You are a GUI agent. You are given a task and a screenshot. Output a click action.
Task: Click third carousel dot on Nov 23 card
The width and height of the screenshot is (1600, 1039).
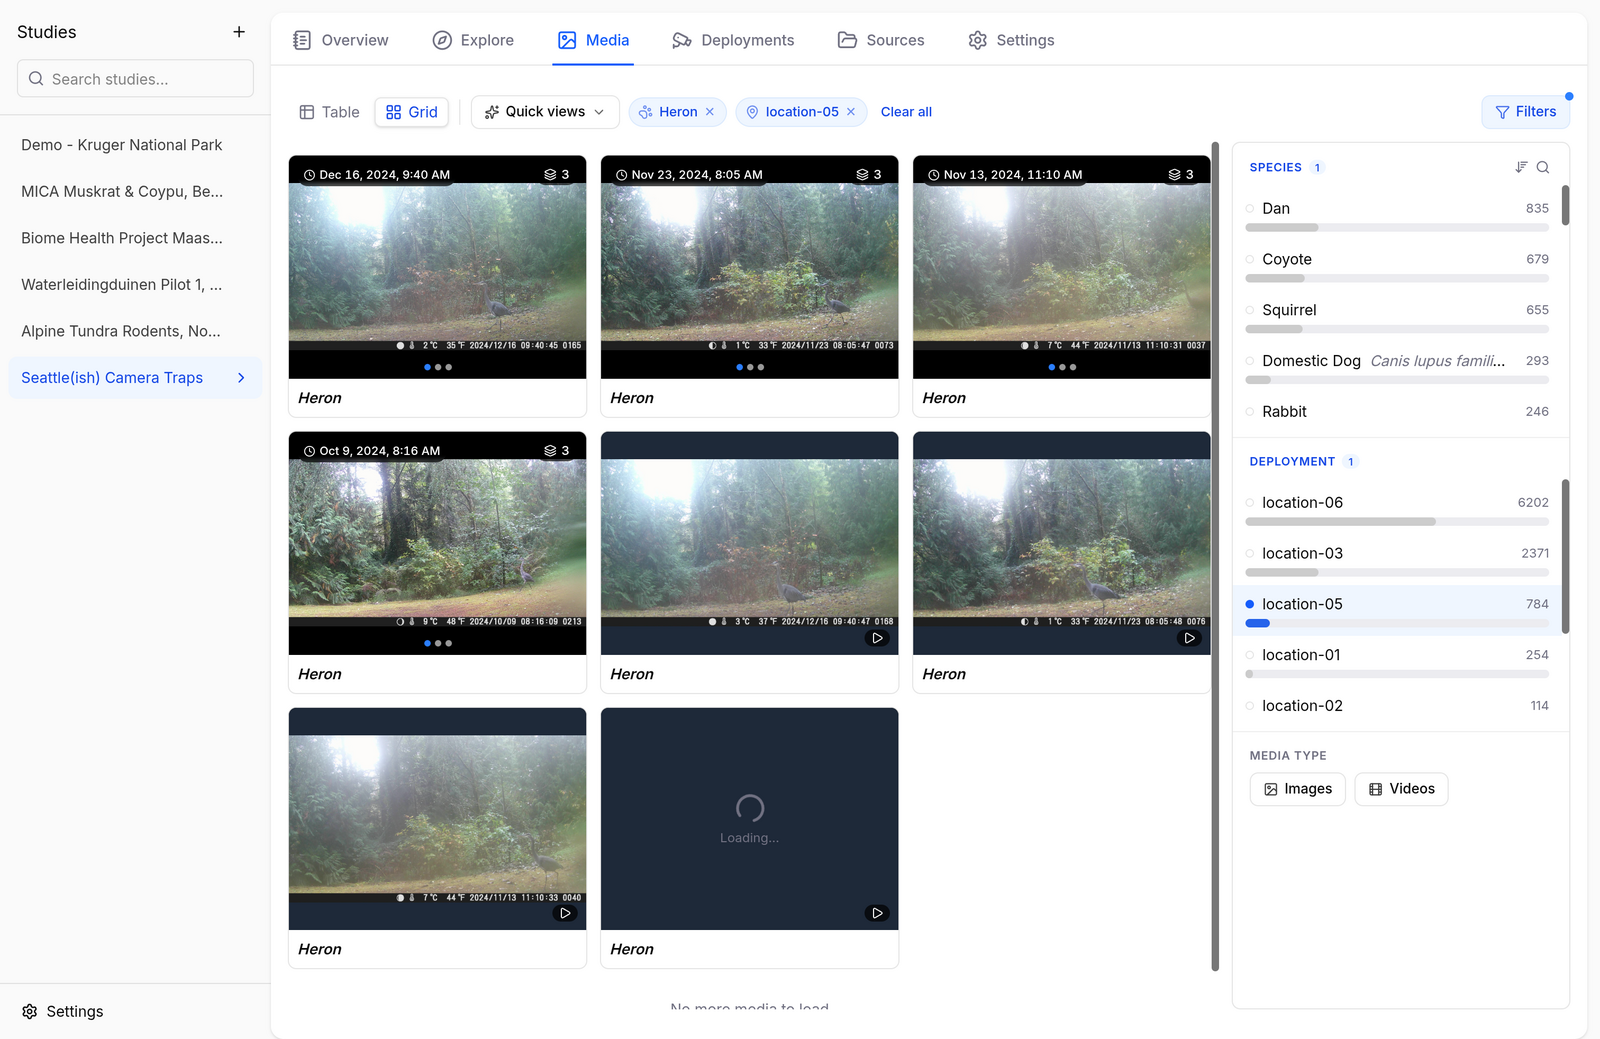click(761, 367)
